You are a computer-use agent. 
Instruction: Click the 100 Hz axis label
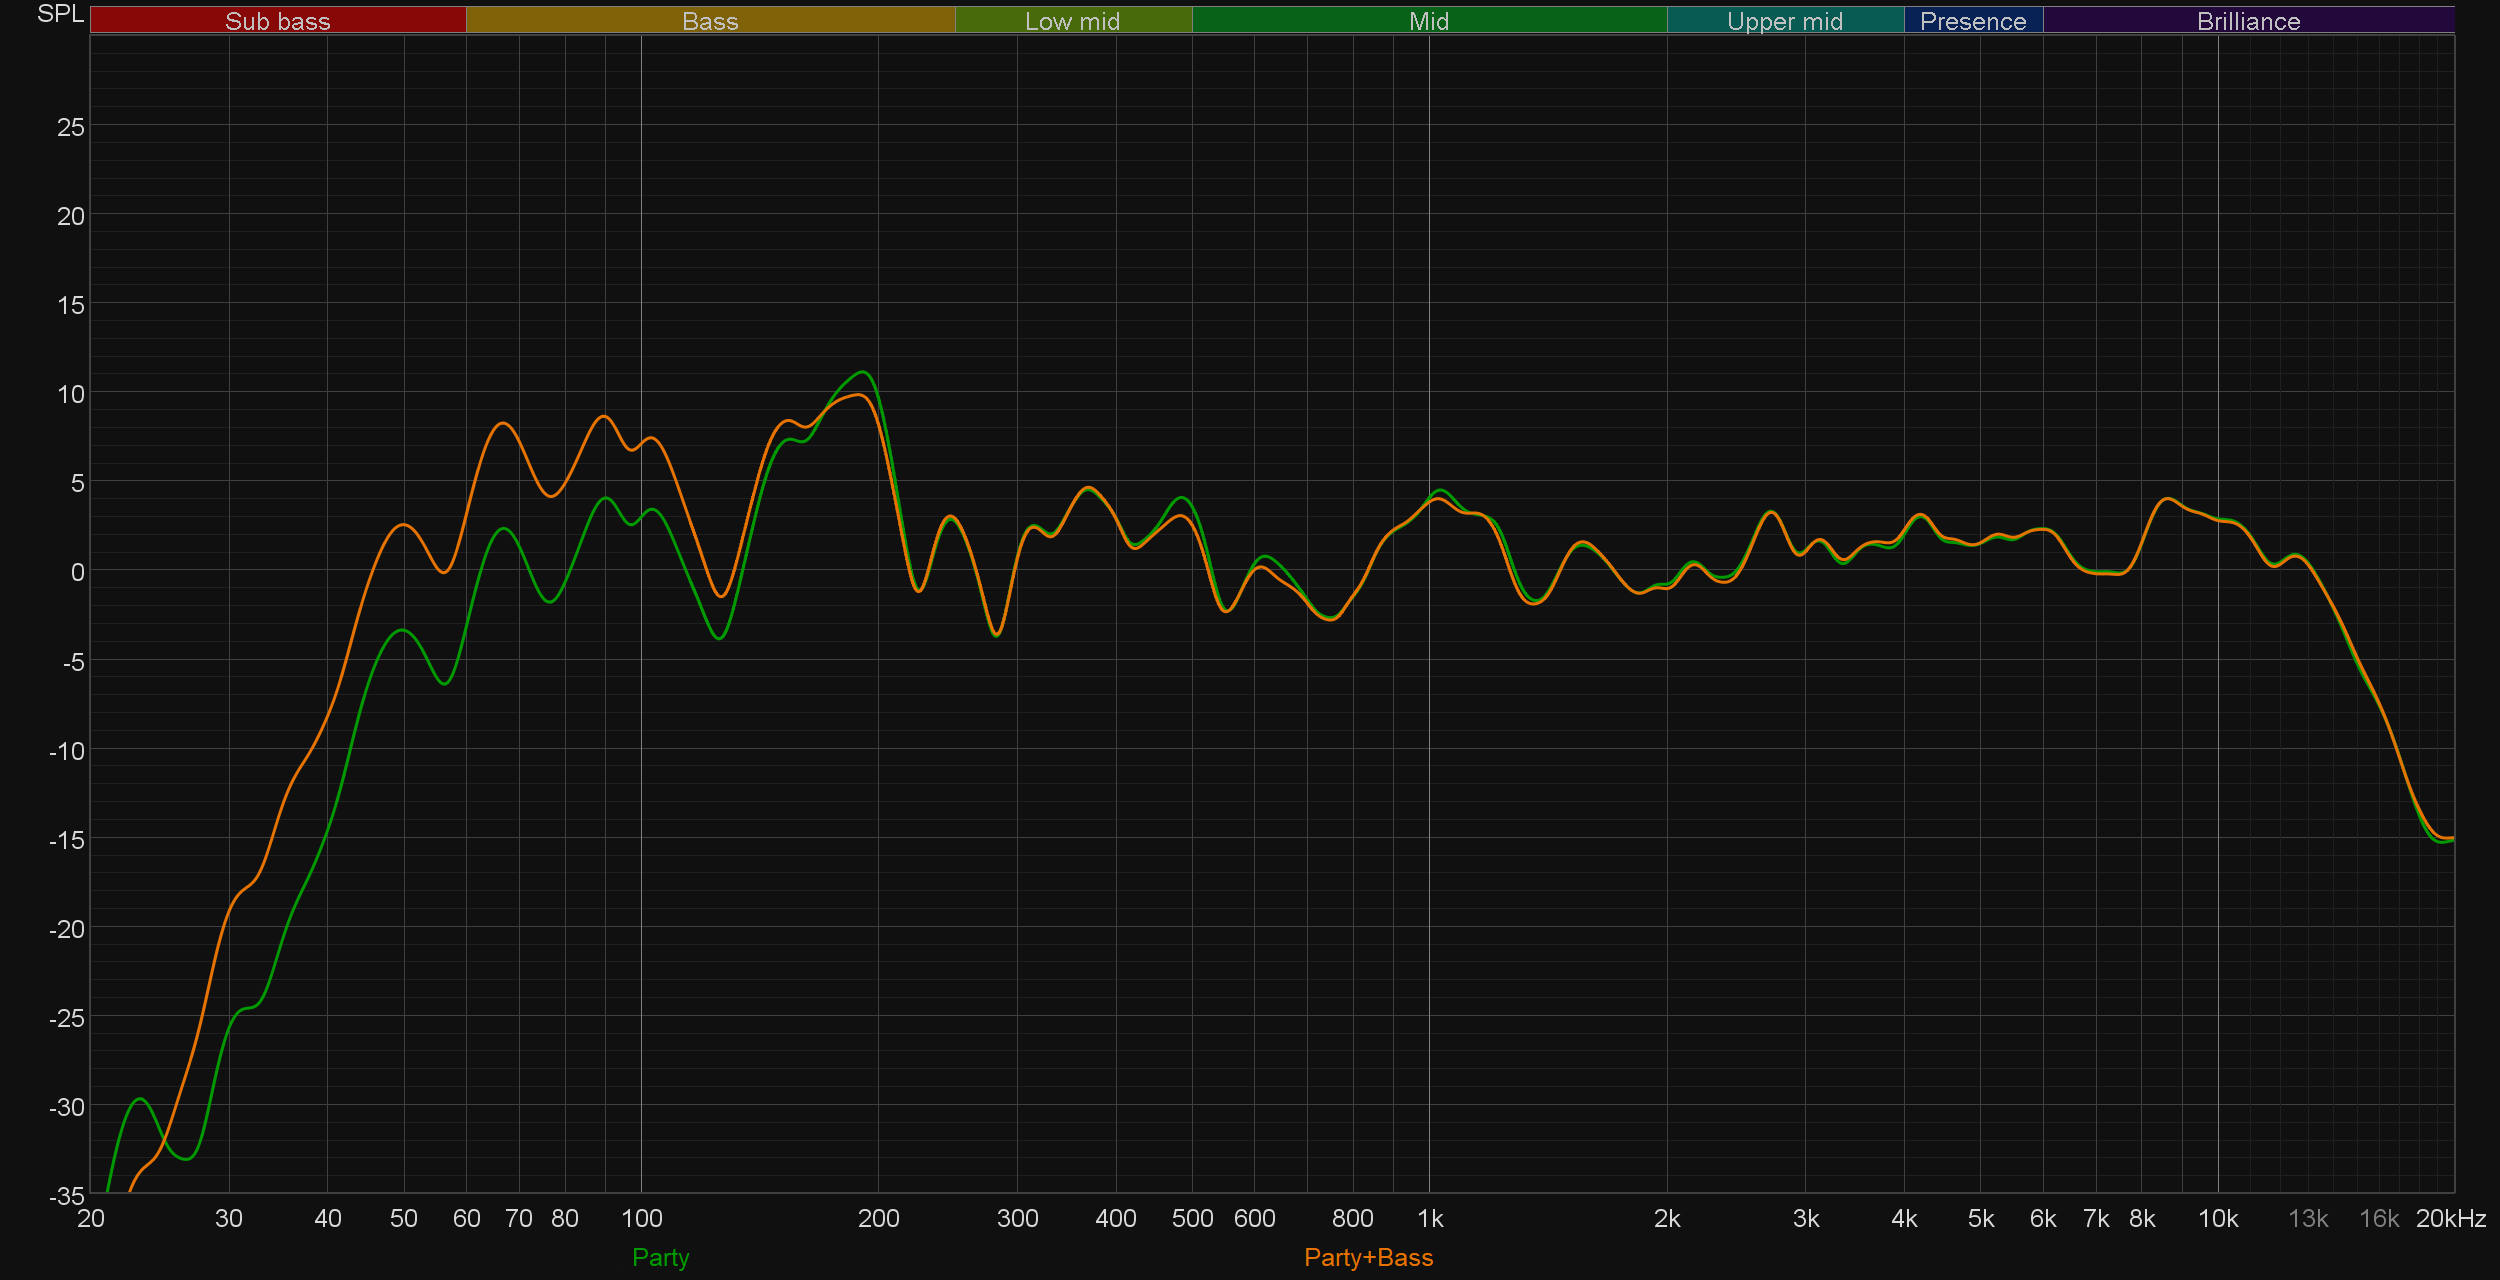(x=641, y=1218)
